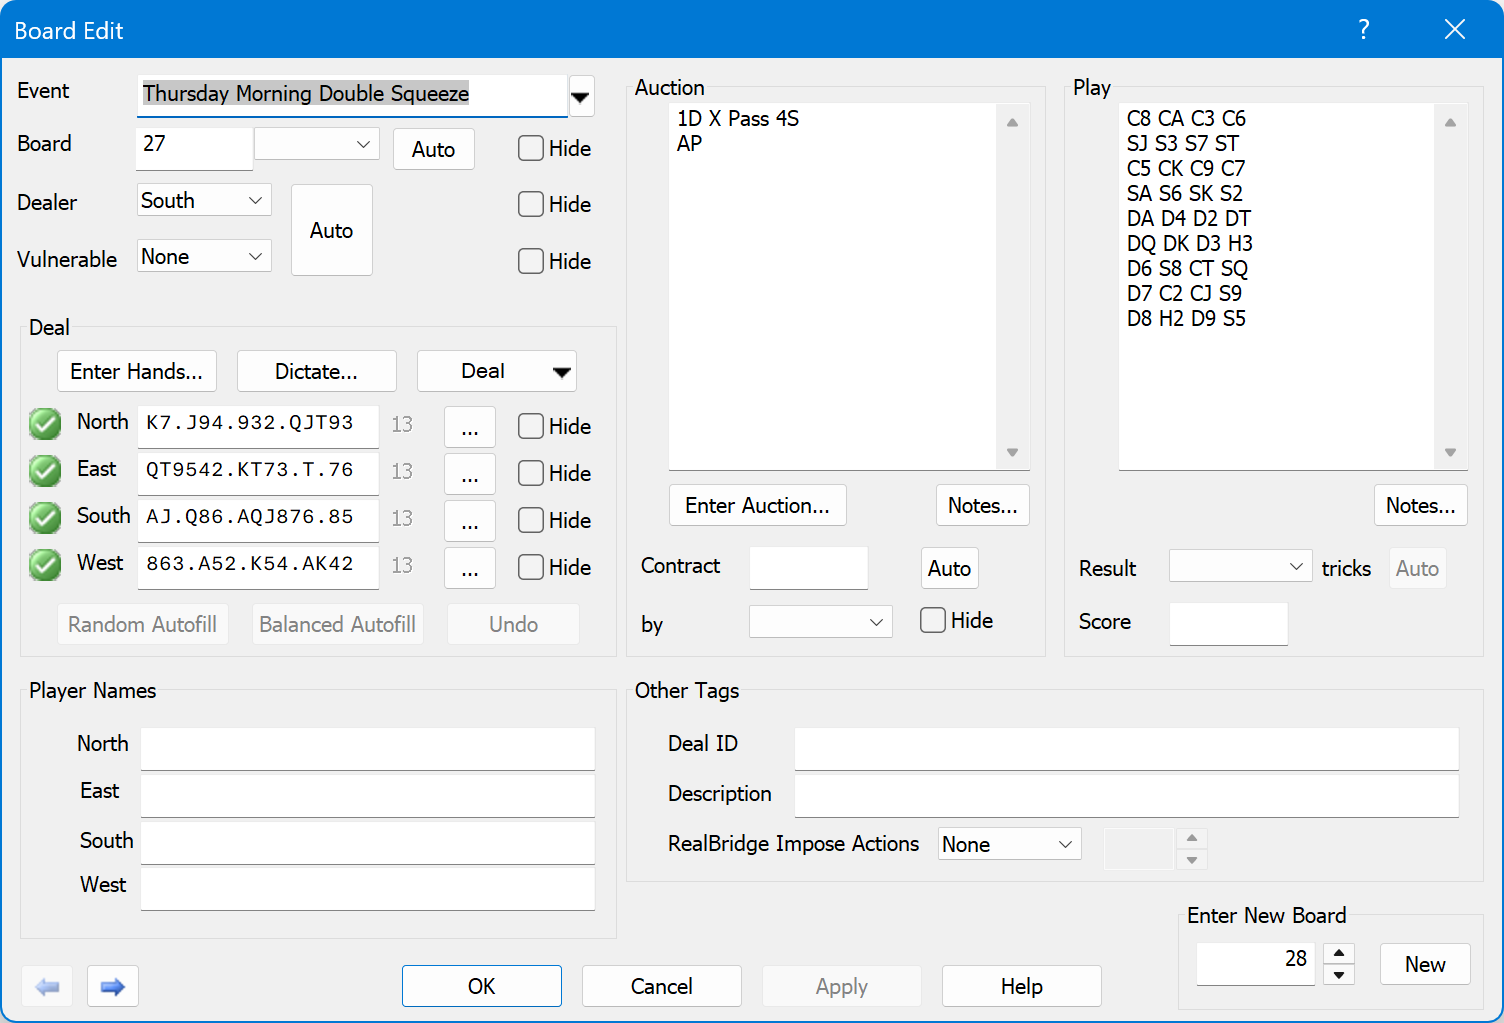Check the Hide box next to Contract by
Screen dimensions: 1504x1023
click(x=932, y=620)
